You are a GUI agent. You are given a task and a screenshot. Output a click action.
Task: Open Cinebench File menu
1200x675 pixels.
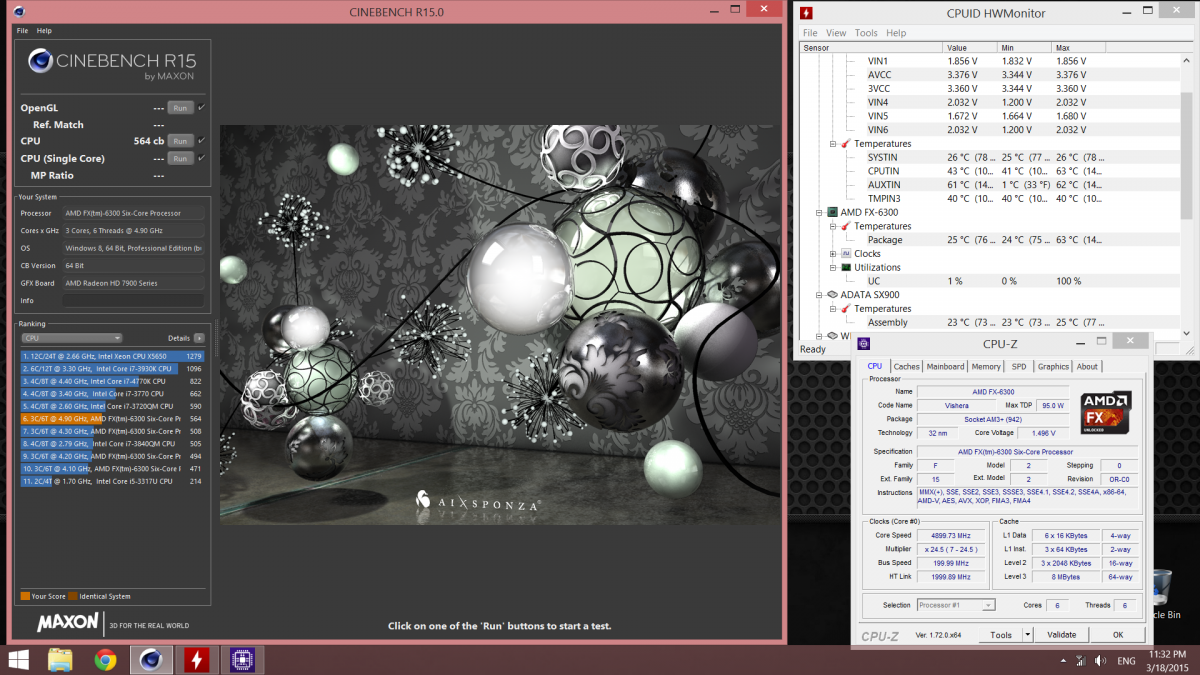point(23,31)
